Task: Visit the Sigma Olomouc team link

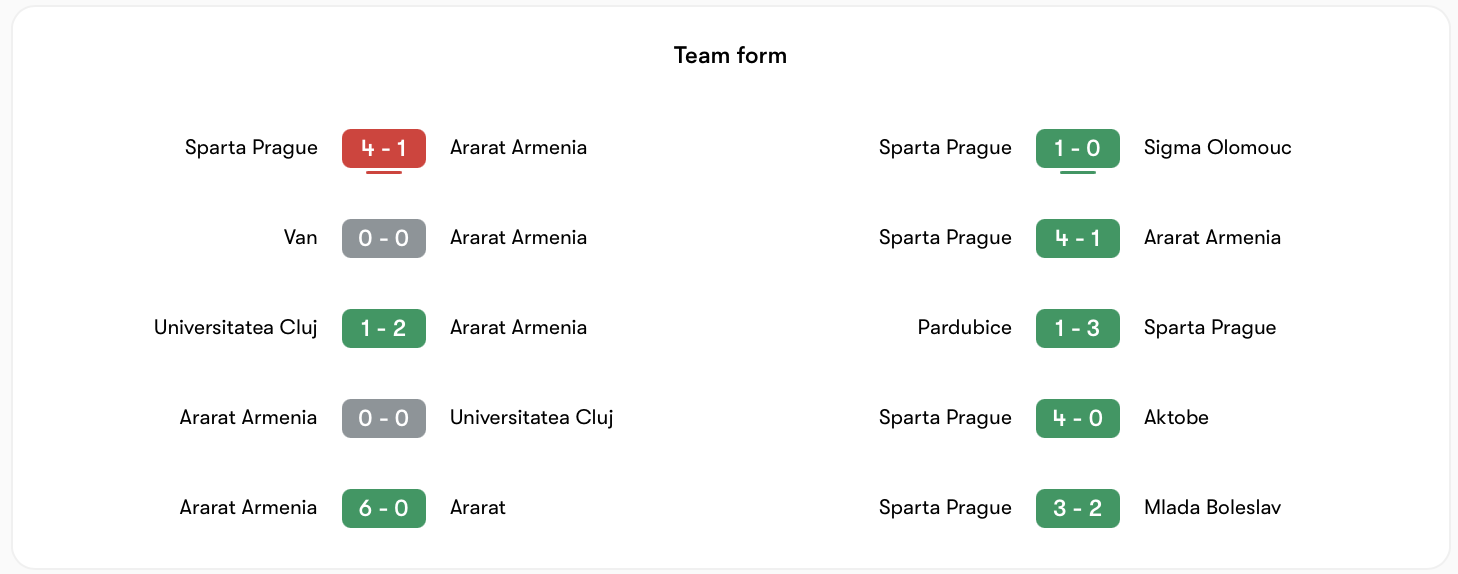Action: point(1218,148)
